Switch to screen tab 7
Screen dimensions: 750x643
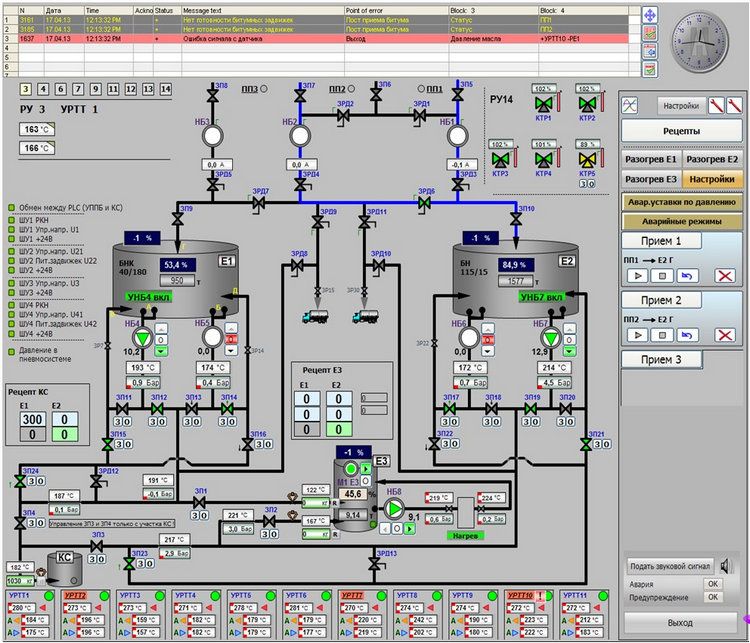click(78, 89)
